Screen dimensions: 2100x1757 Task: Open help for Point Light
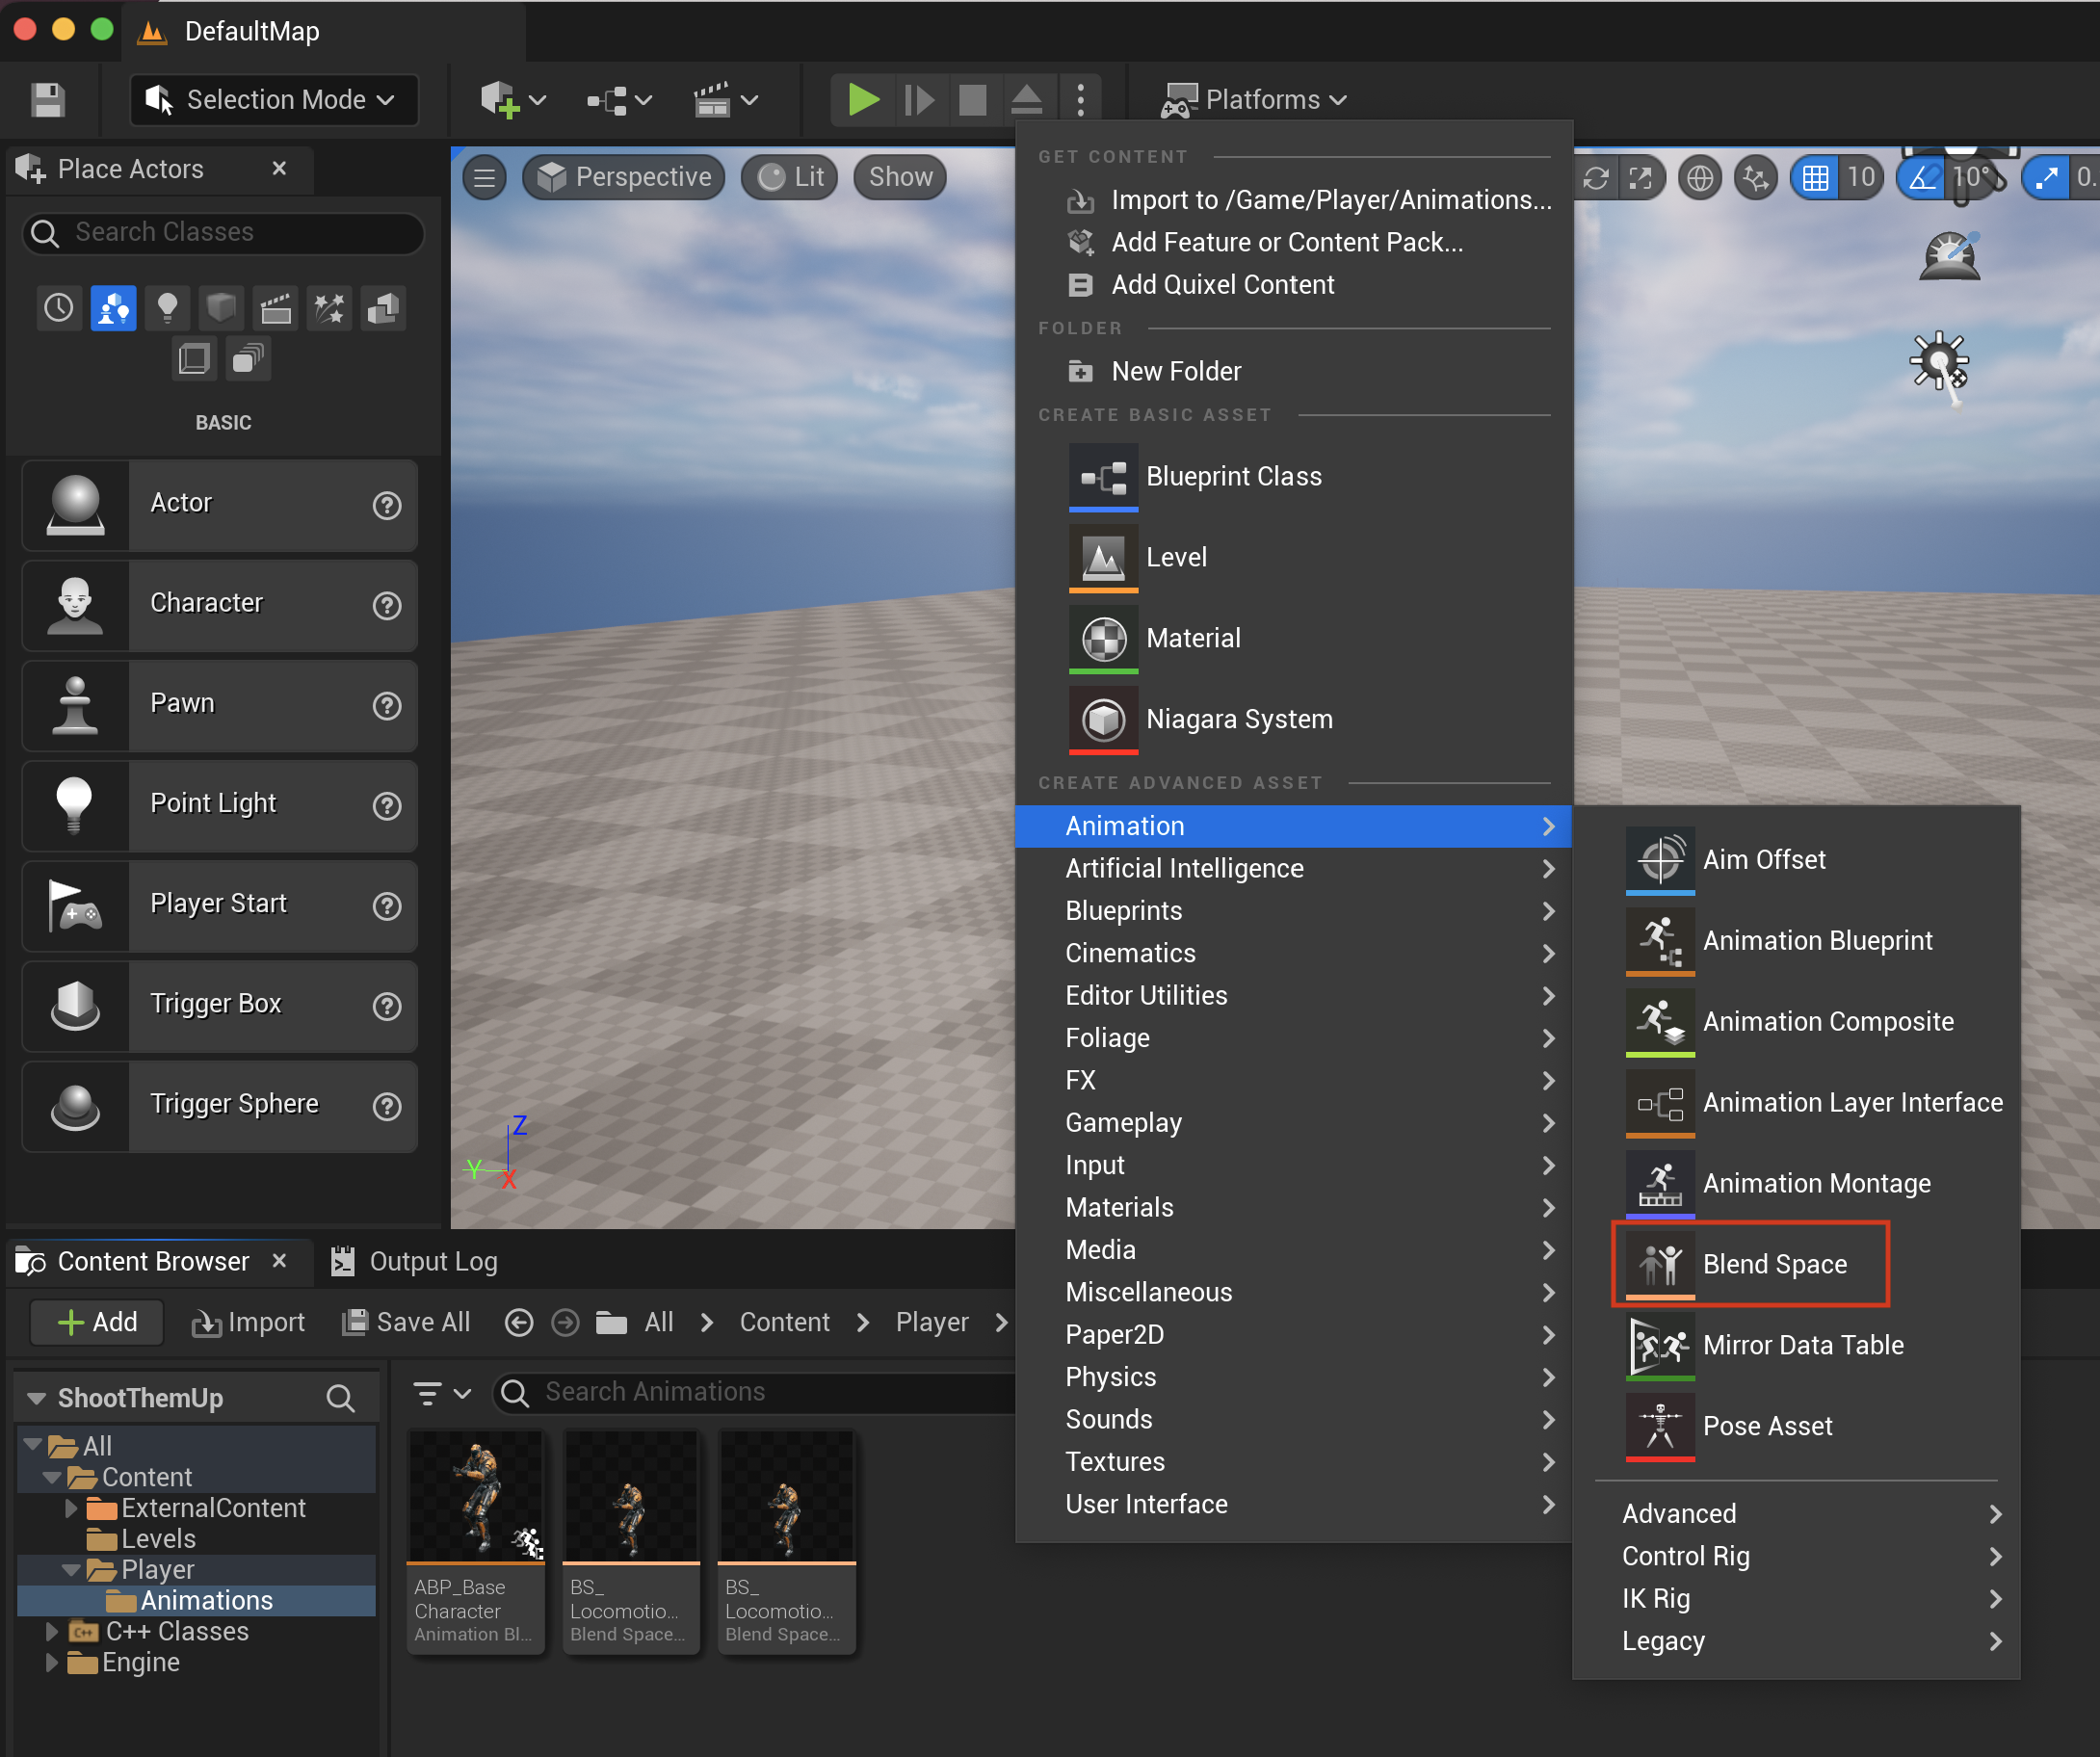(x=387, y=805)
